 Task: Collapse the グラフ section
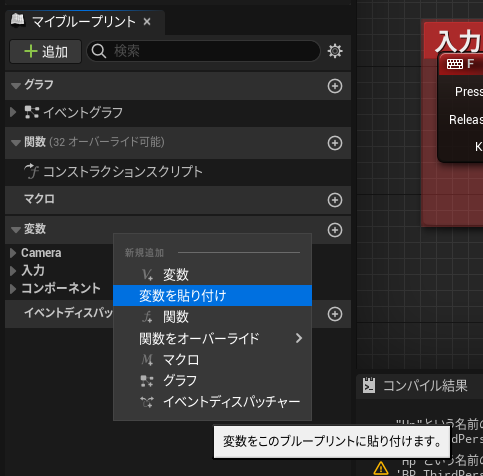pos(16,85)
